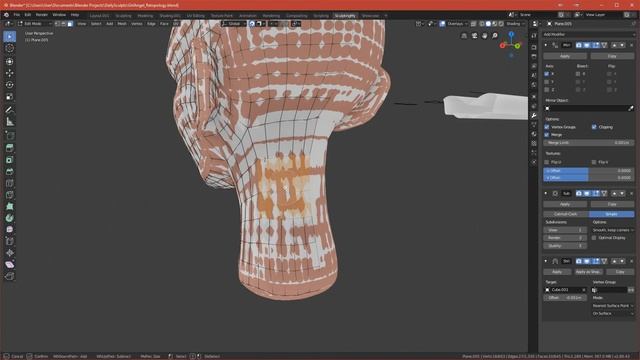Click the Apply as Shape button
The image size is (640, 360).
(588, 272)
